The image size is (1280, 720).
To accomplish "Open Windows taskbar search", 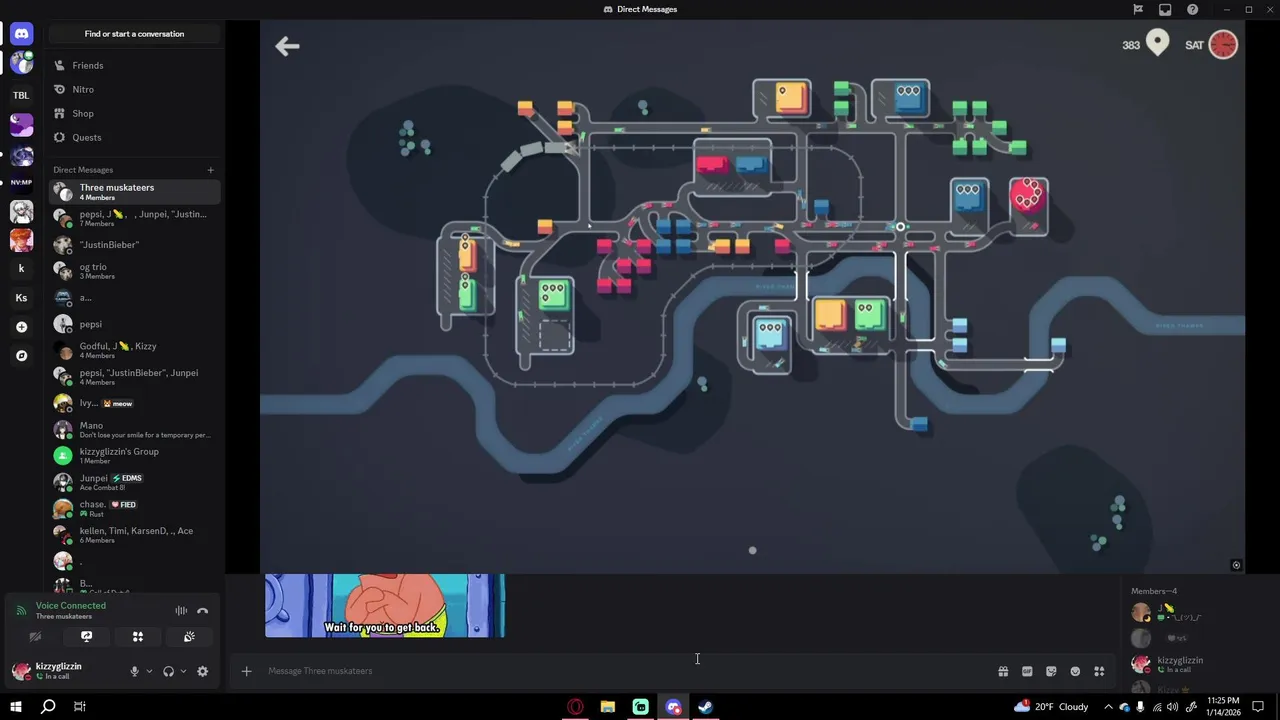I will (x=48, y=707).
